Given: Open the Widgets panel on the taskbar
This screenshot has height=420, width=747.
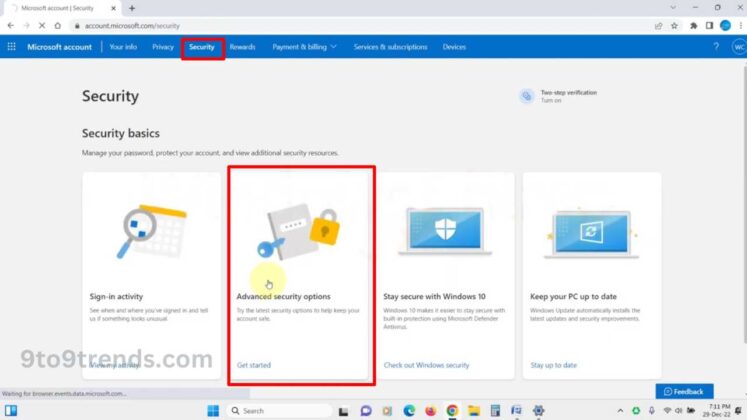Looking at the screenshot, I should [x=11, y=410].
